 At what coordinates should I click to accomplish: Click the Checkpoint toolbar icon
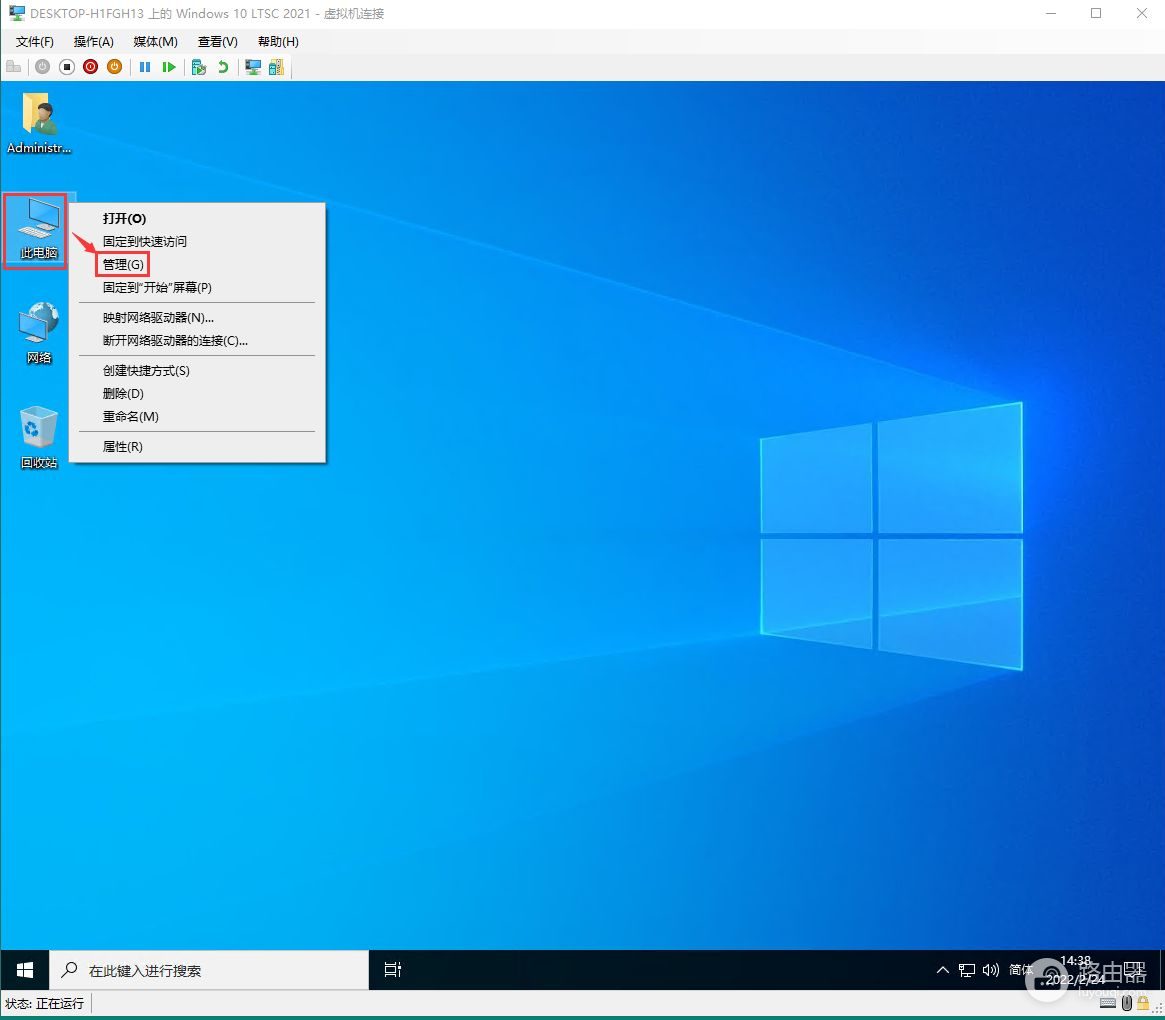[199, 67]
